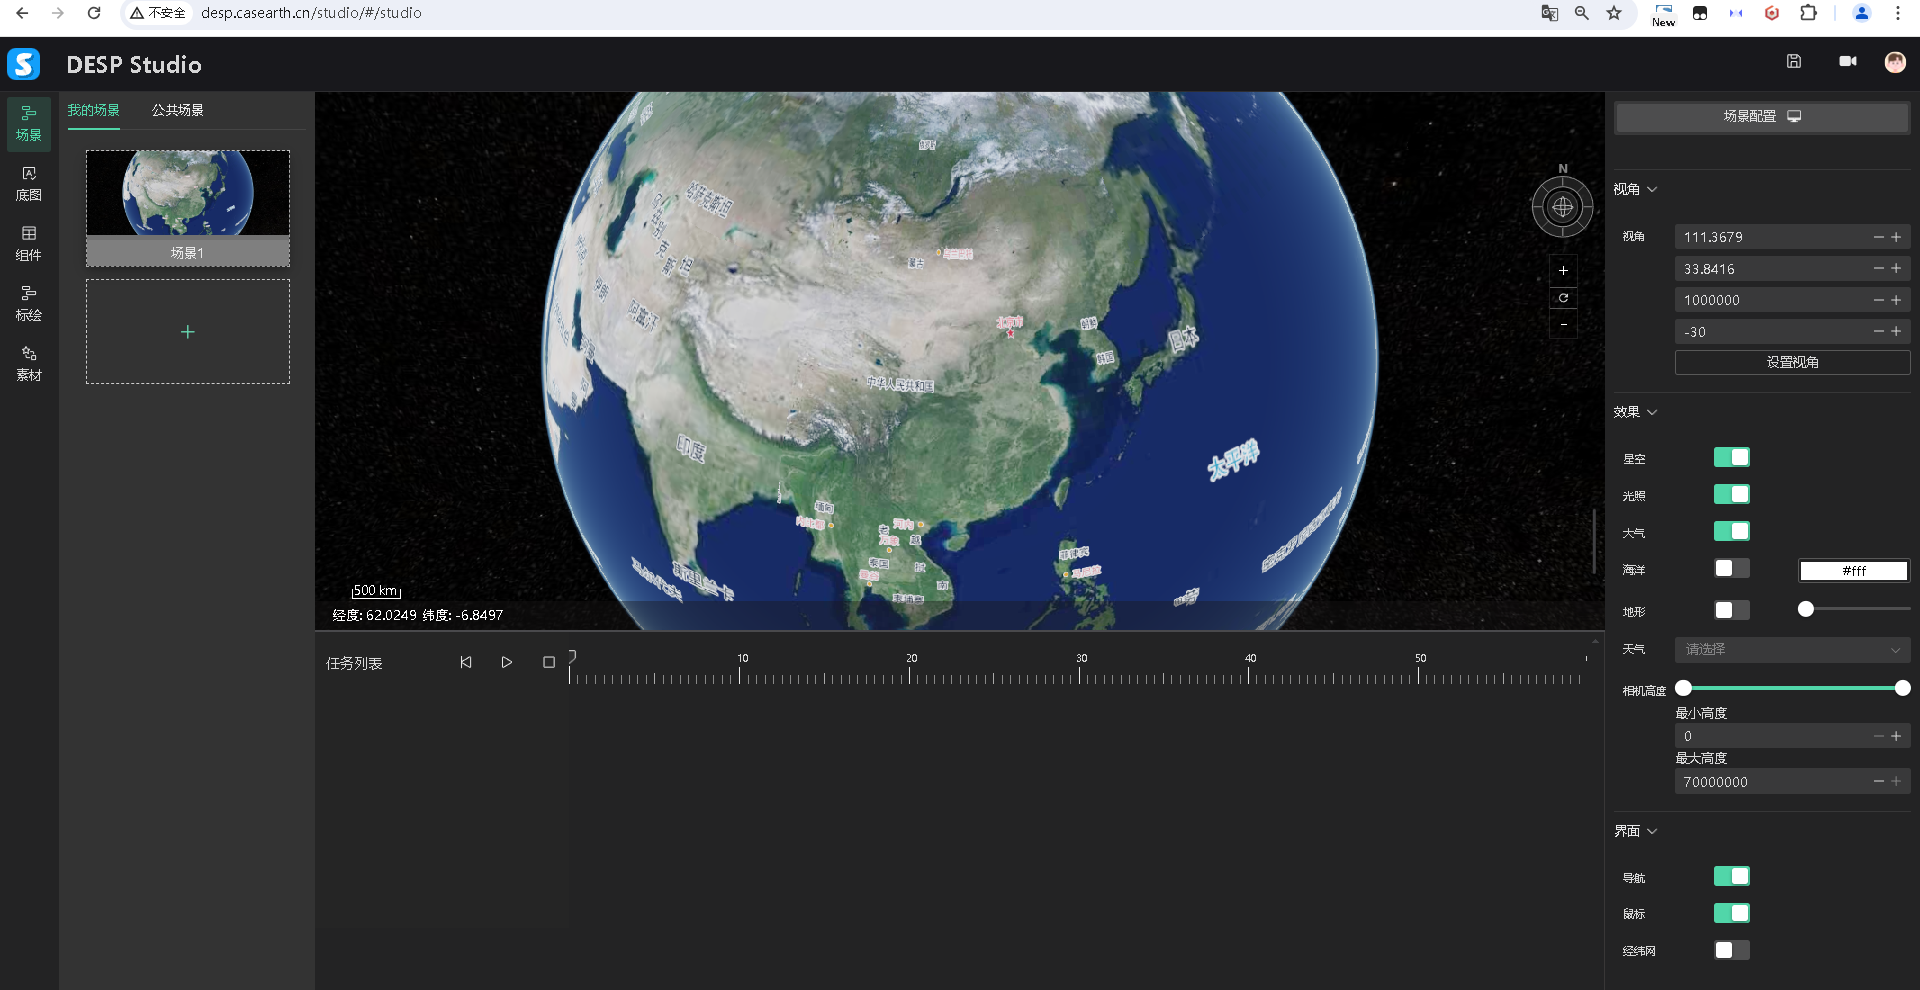This screenshot has width=1920, height=990.
Task: Click the video camera record icon
Action: tap(1847, 61)
